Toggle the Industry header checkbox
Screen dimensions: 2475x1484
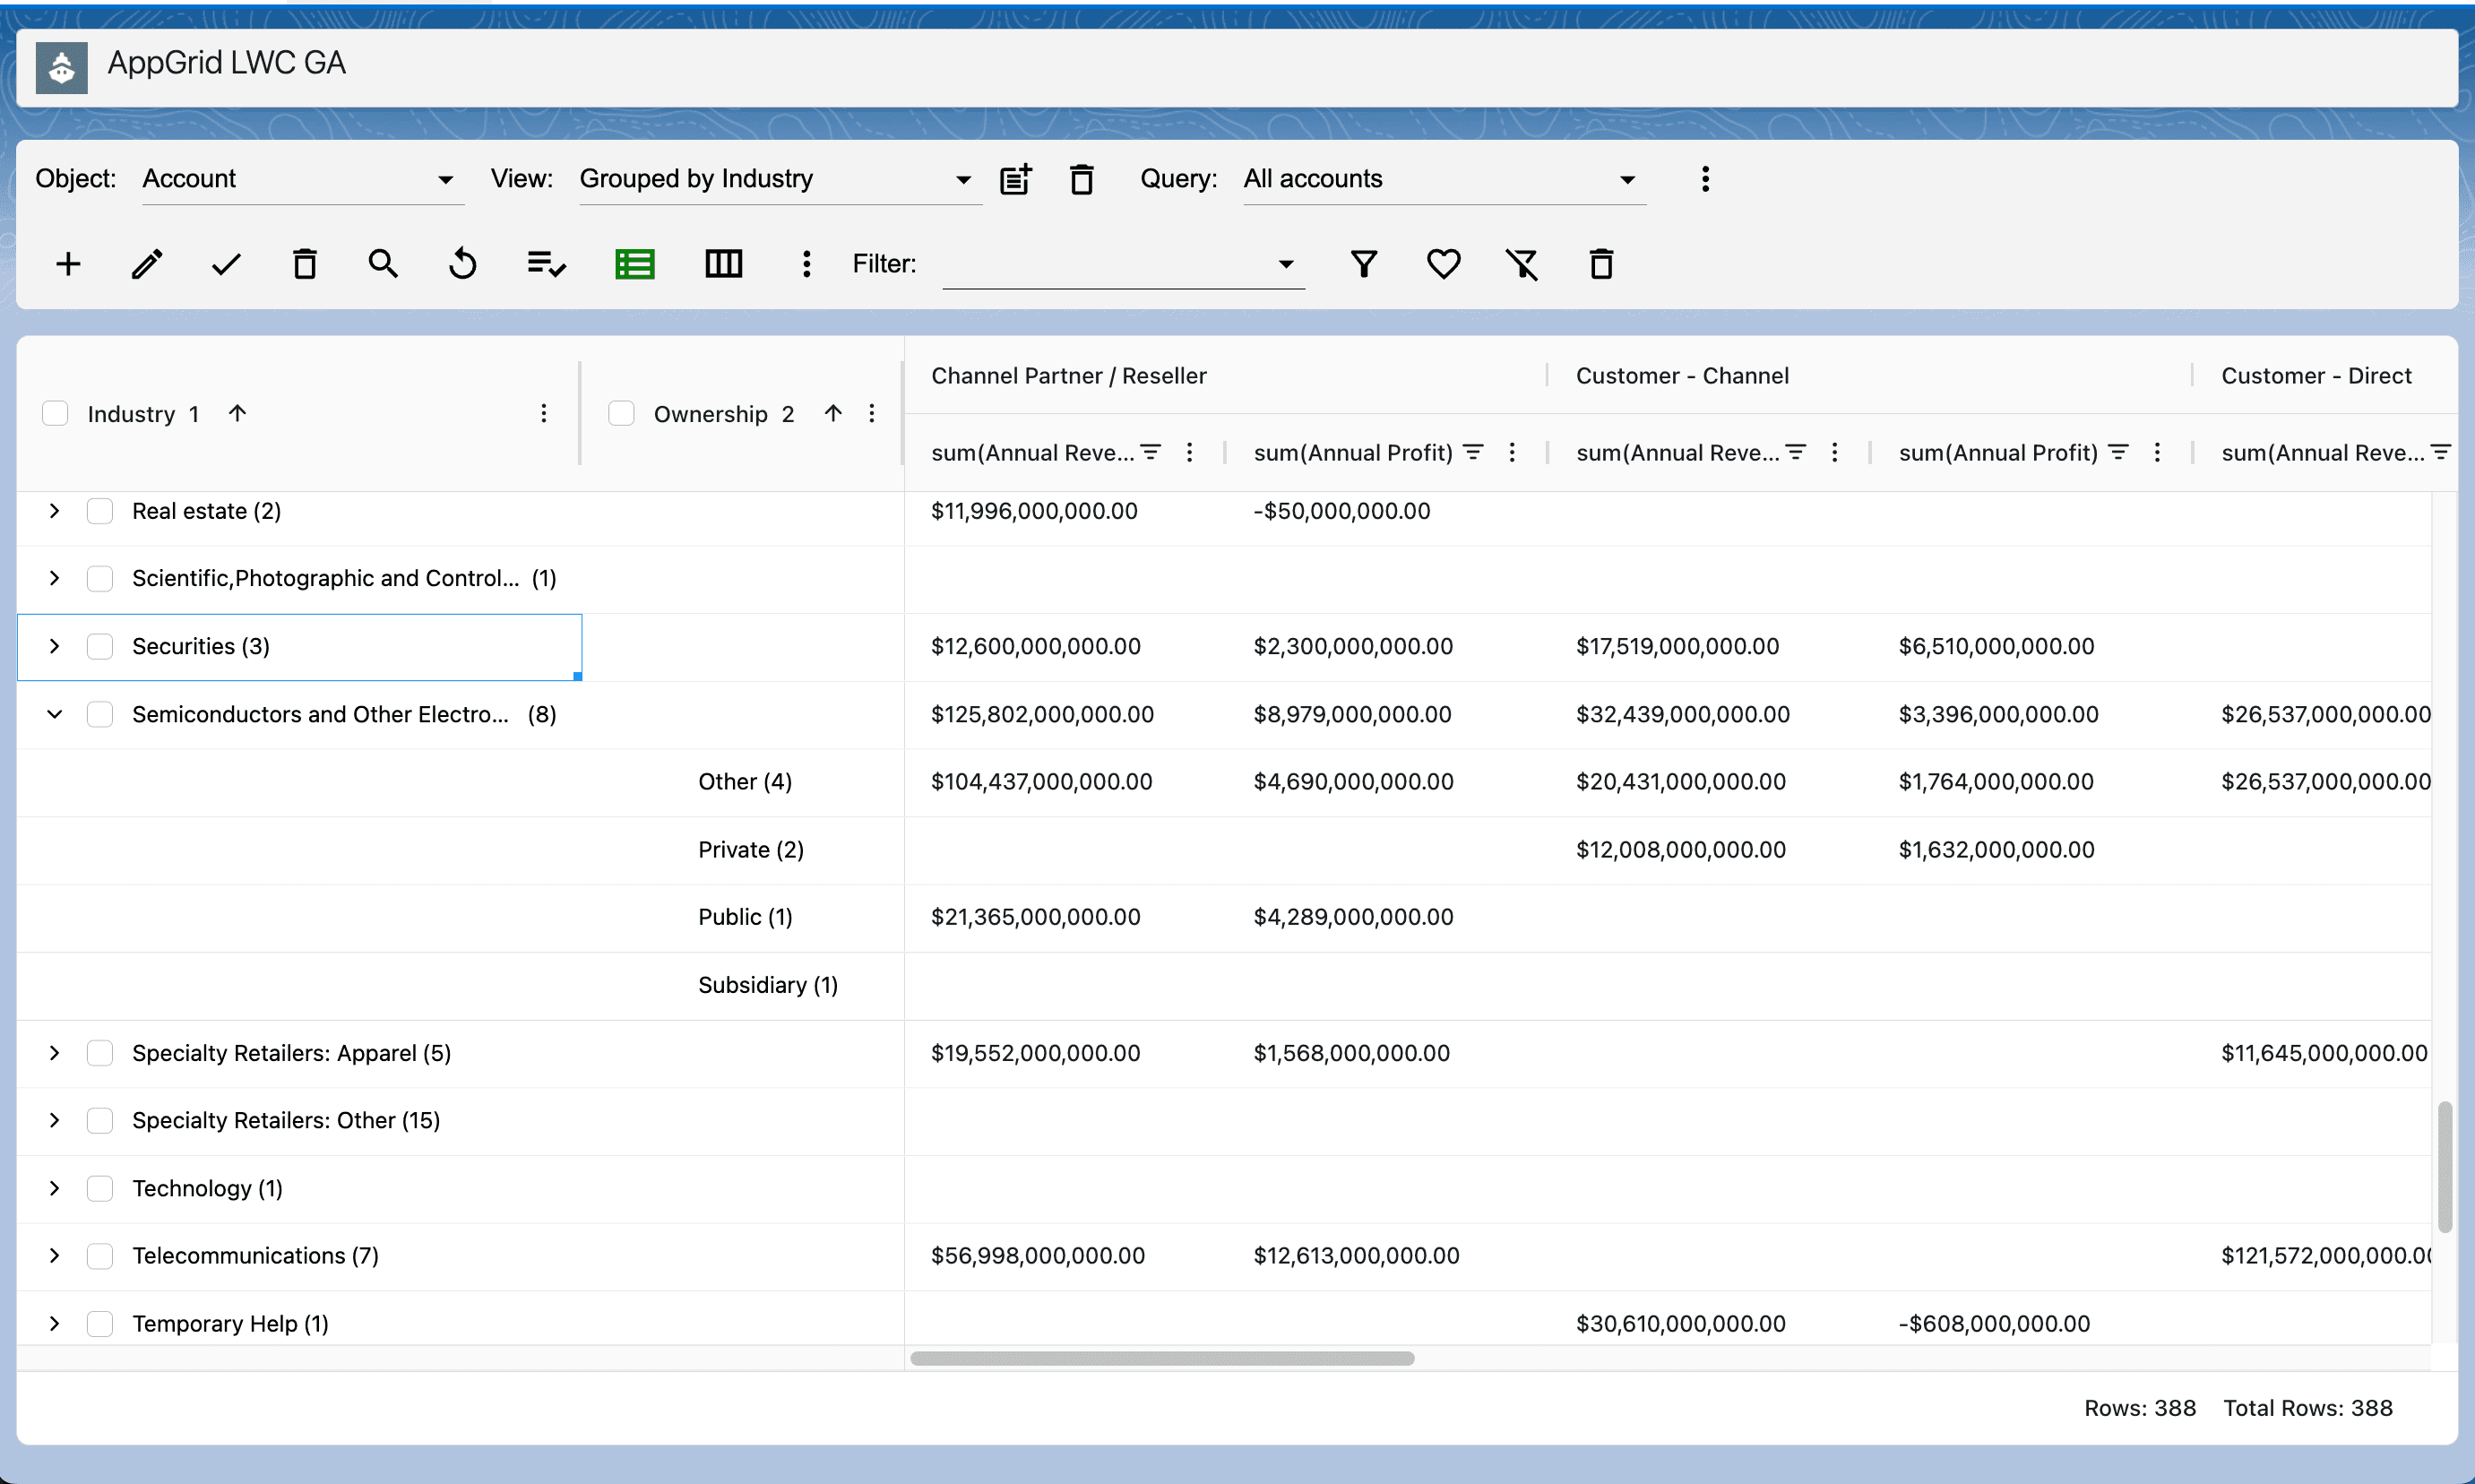pyautogui.click(x=55, y=414)
